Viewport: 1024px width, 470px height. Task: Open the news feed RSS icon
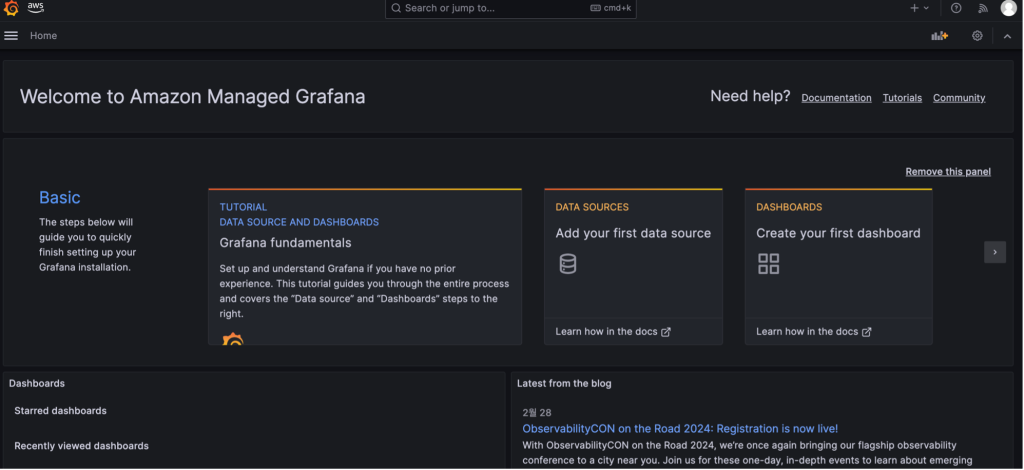[983, 8]
